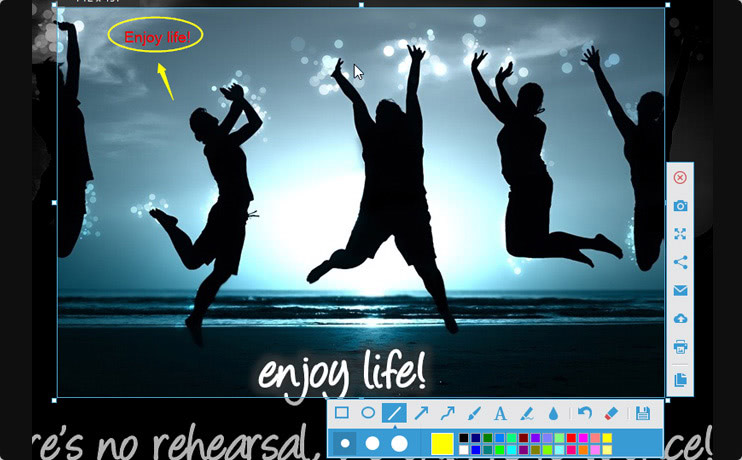
Task: Save the screenshot with the floppy disk icon
Action: pyautogui.click(x=643, y=413)
